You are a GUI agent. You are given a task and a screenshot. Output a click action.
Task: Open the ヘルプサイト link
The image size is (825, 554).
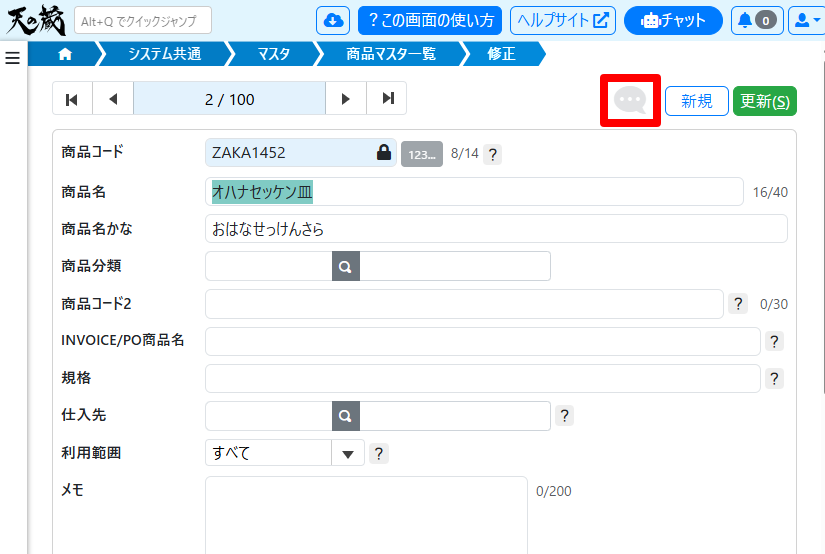(x=562, y=20)
